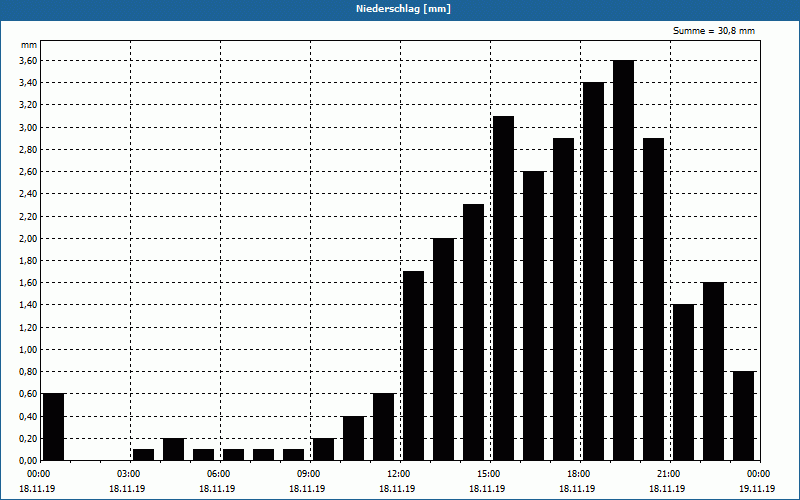Click the 3,40 y-axis value
Screen dimensions: 800x500
coord(29,83)
